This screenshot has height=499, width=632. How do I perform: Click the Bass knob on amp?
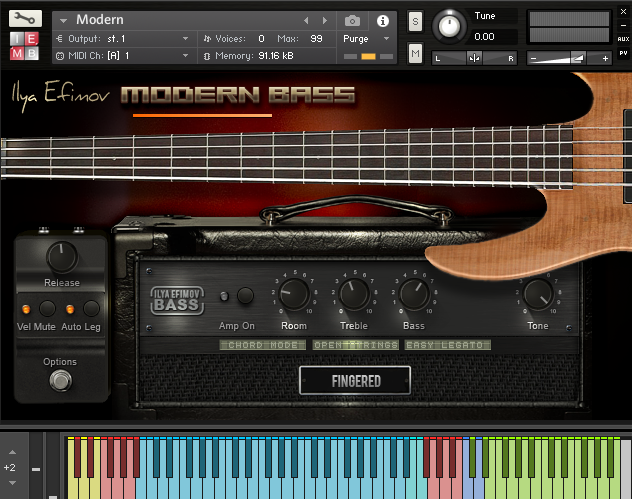(x=414, y=295)
